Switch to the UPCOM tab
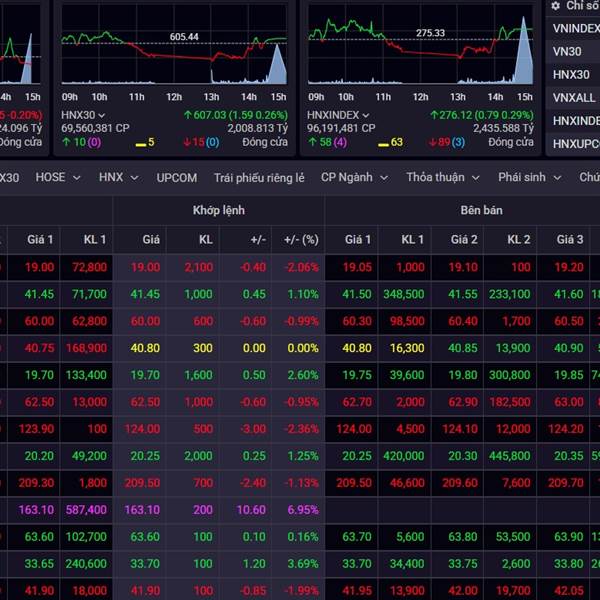This screenshot has width=600, height=600. (x=177, y=178)
